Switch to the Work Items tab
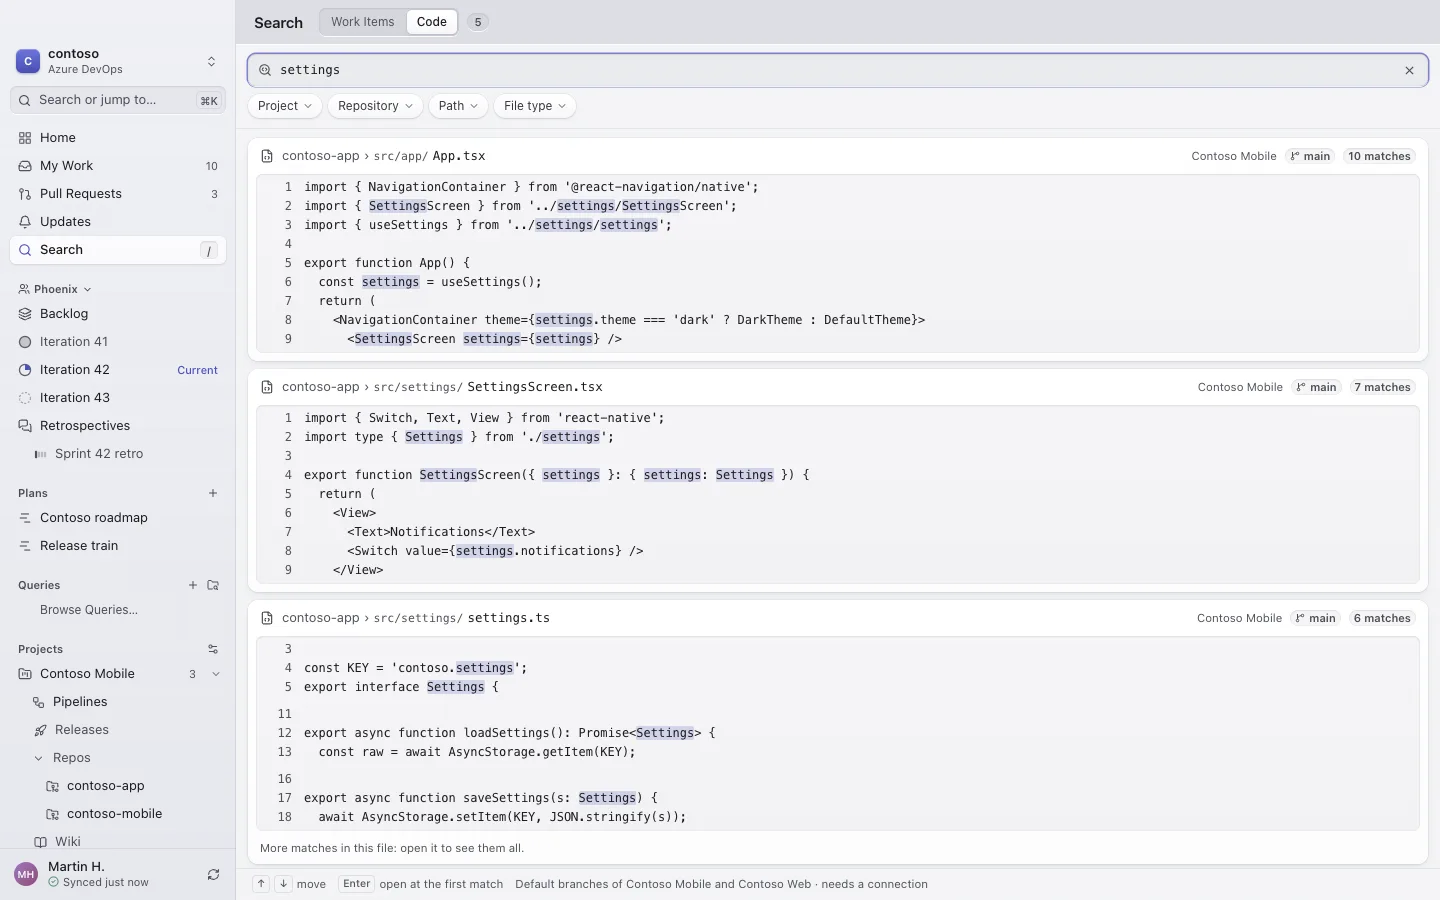Viewport: 1440px width, 900px height. pos(363,22)
